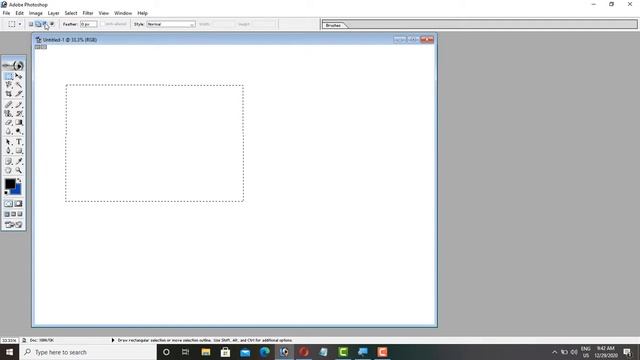Select the Paintbrush tool
Viewport: 640px width, 360px height.
(19, 104)
